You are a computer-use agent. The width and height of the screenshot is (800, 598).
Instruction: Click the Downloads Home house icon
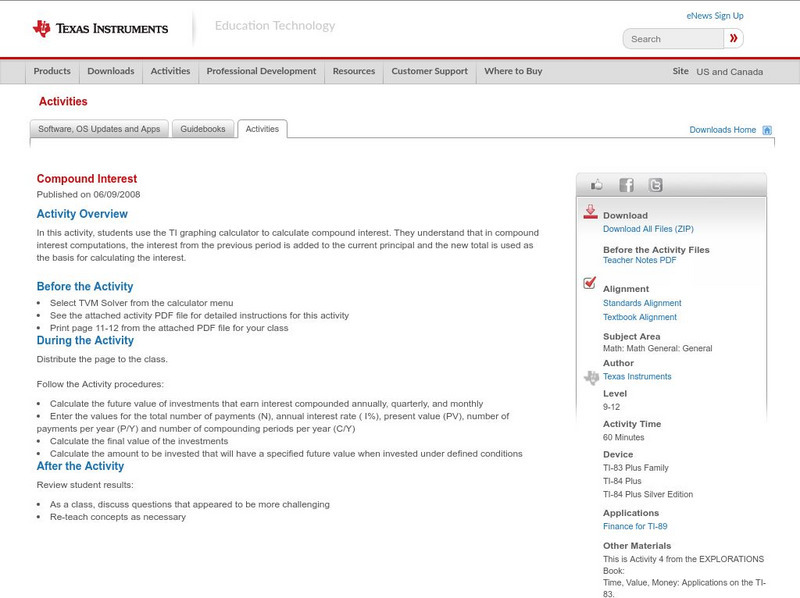[x=767, y=130]
